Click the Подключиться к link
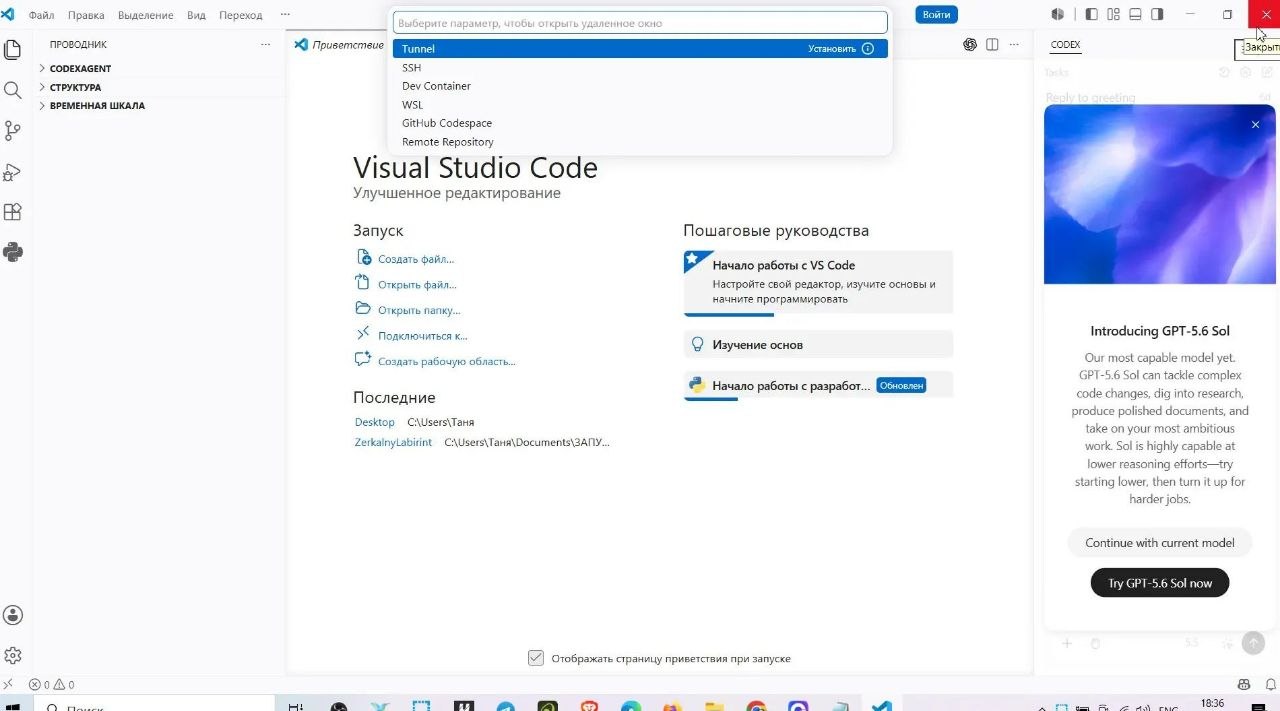This screenshot has width=1280, height=711. [422, 336]
